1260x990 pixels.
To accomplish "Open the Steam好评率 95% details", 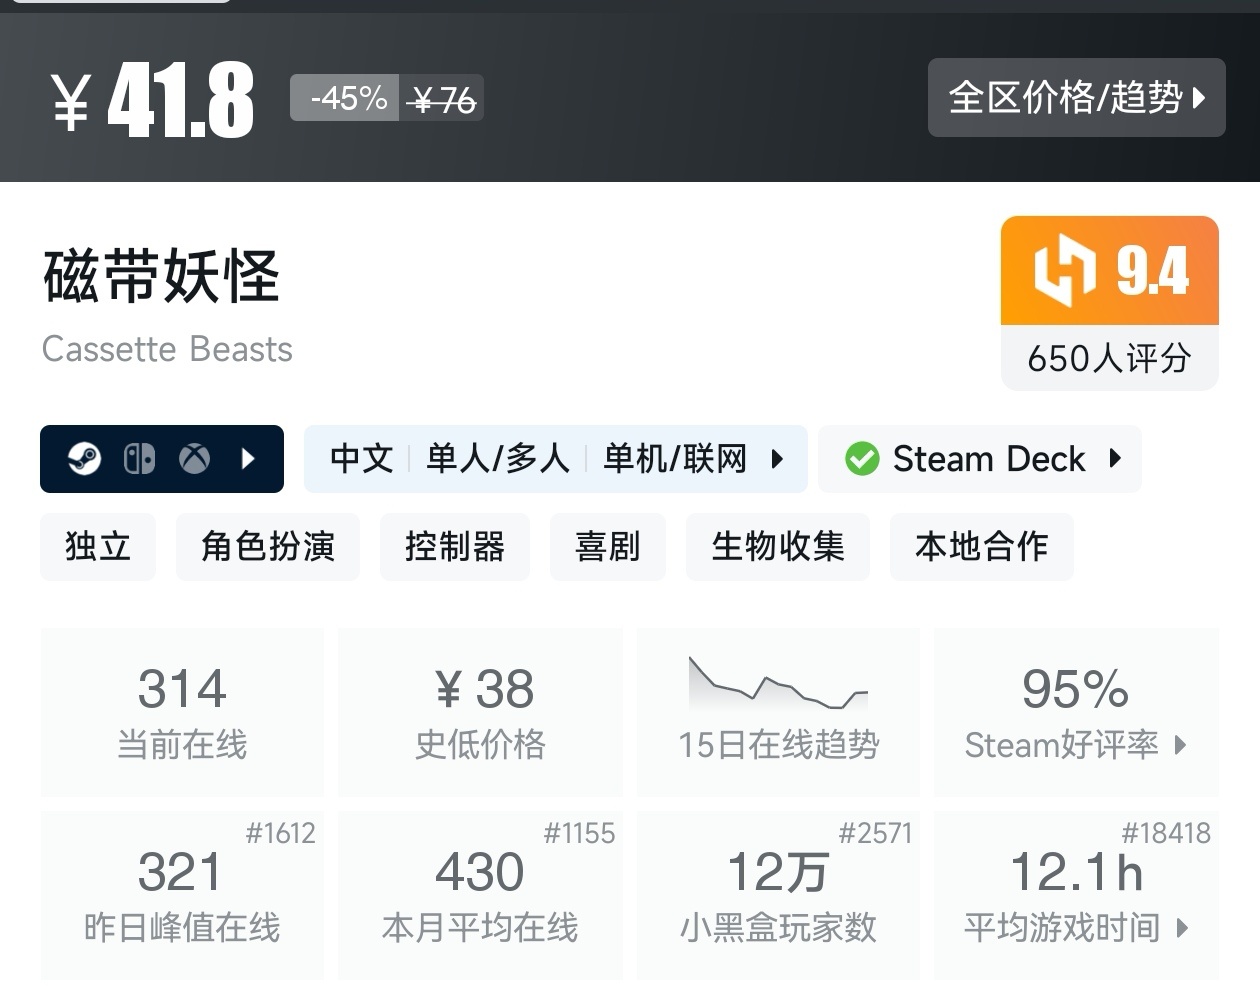I will click(x=1075, y=712).
